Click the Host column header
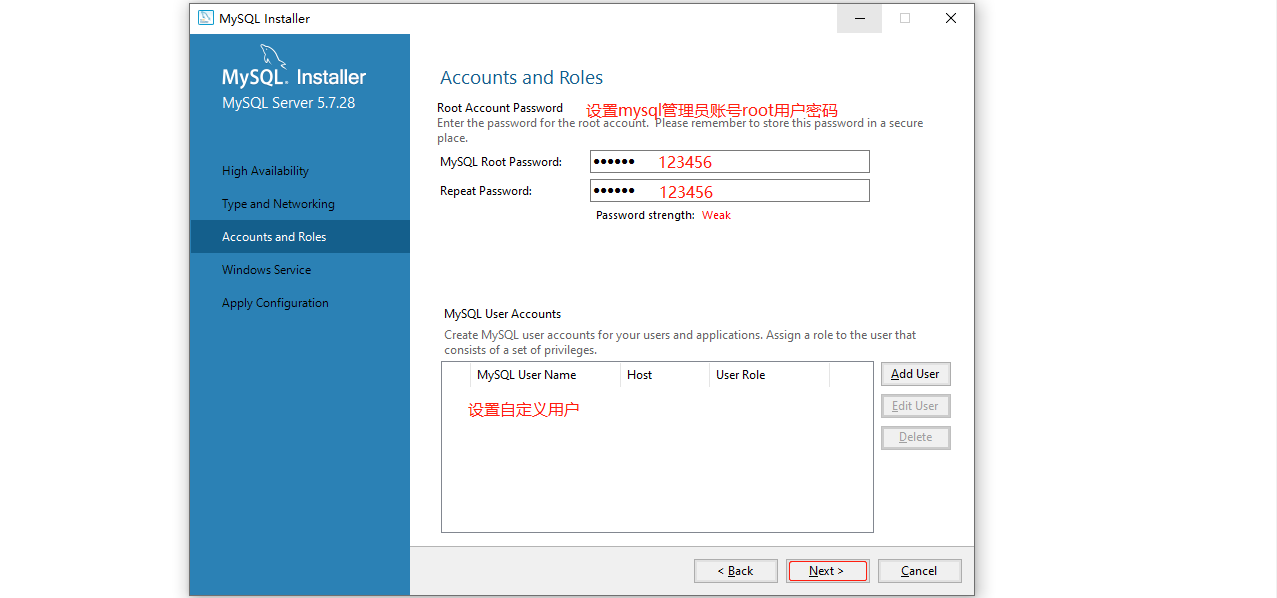 pos(664,375)
